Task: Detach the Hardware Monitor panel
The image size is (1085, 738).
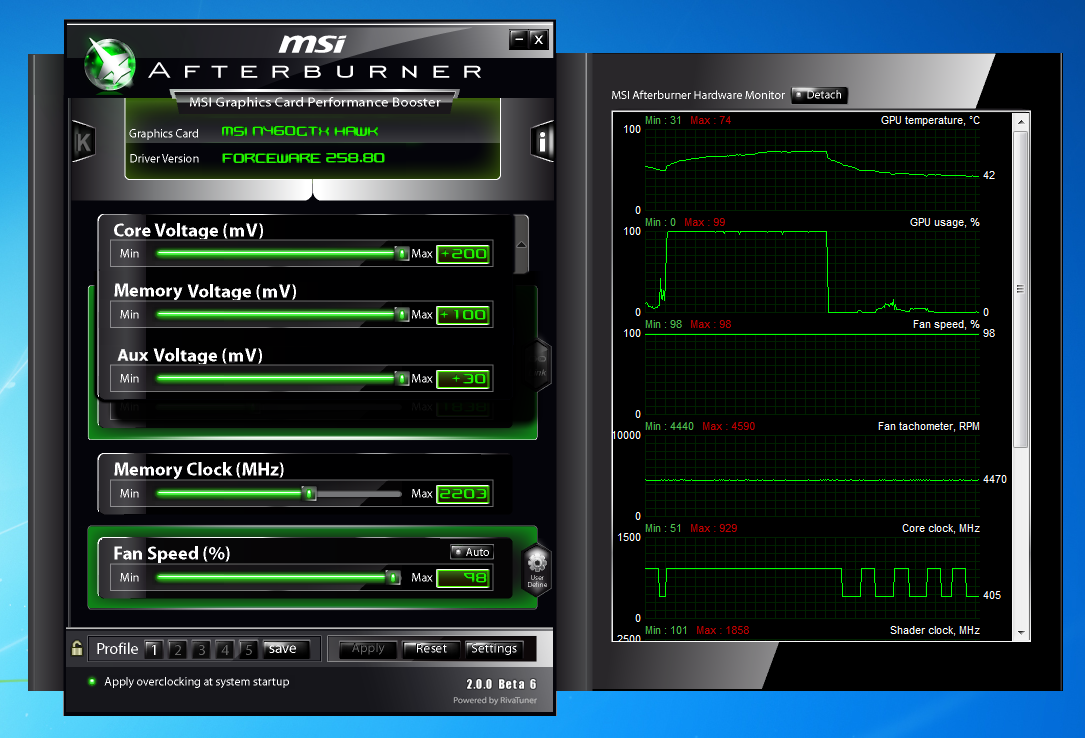Action: point(819,95)
